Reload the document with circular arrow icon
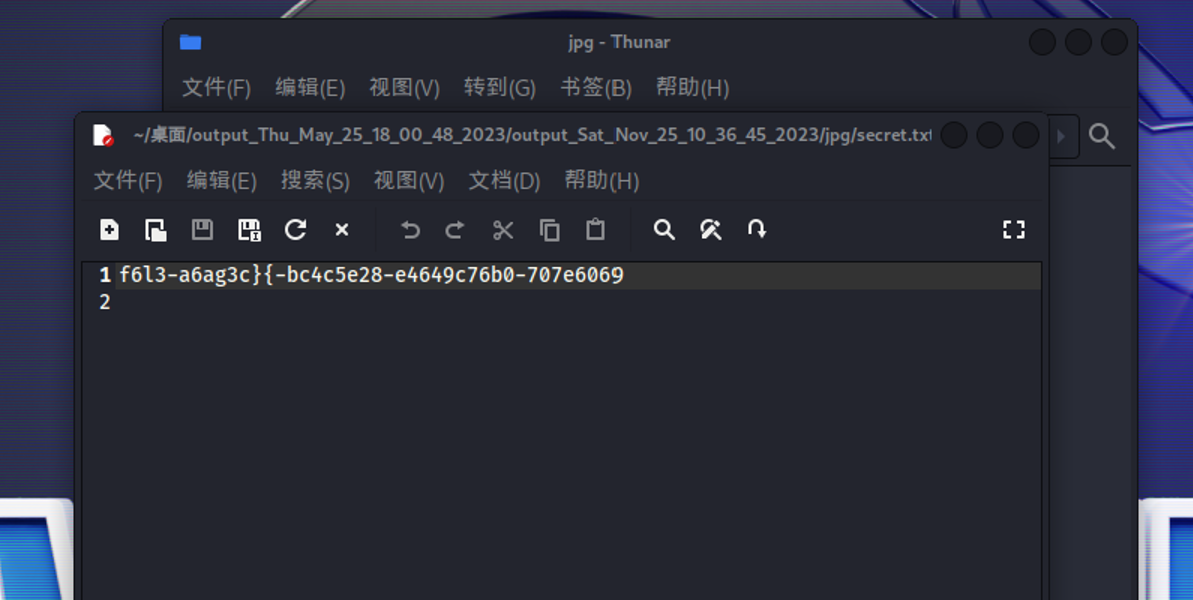 (295, 230)
